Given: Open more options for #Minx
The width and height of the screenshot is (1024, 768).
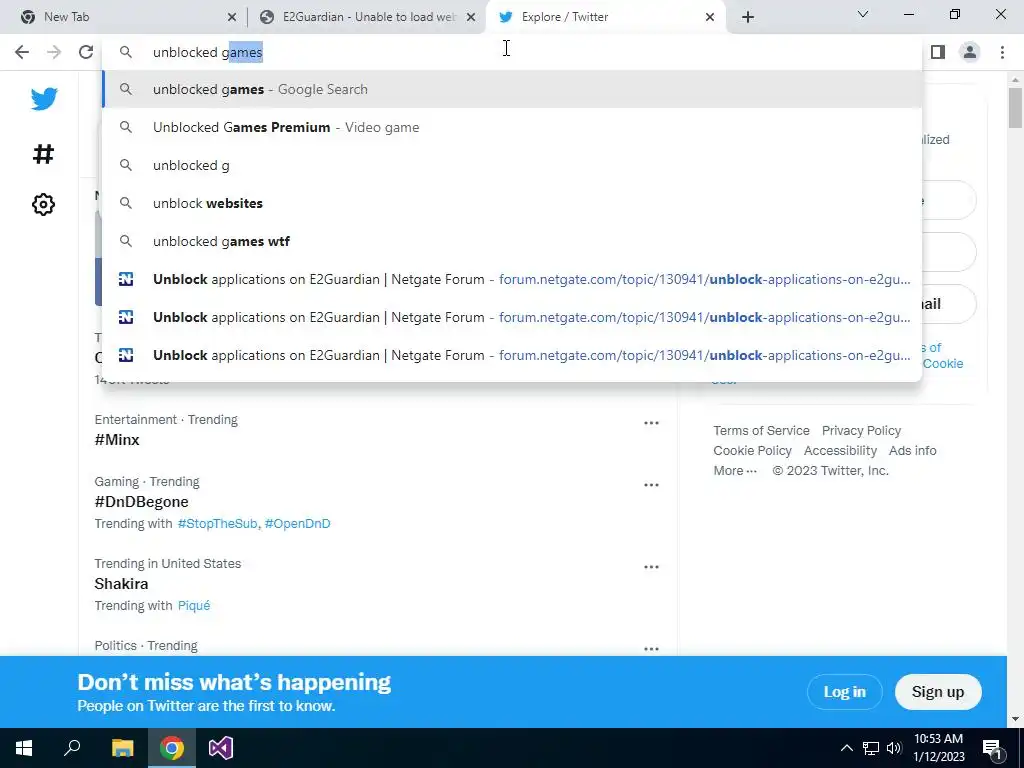Looking at the screenshot, I should 651,423.
